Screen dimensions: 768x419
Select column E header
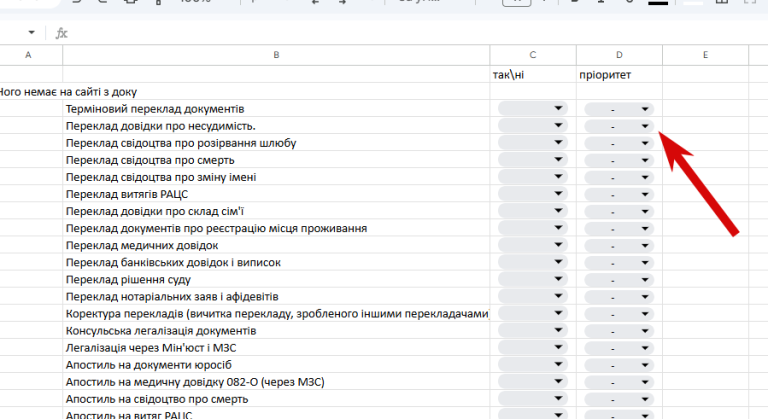tap(705, 55)
